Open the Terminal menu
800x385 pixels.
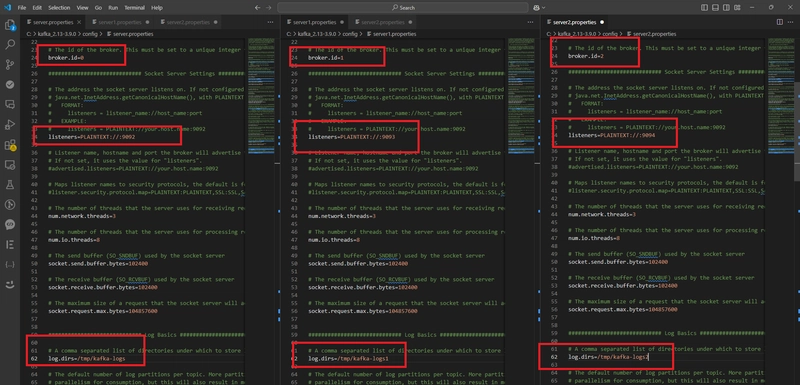point(134,8)
